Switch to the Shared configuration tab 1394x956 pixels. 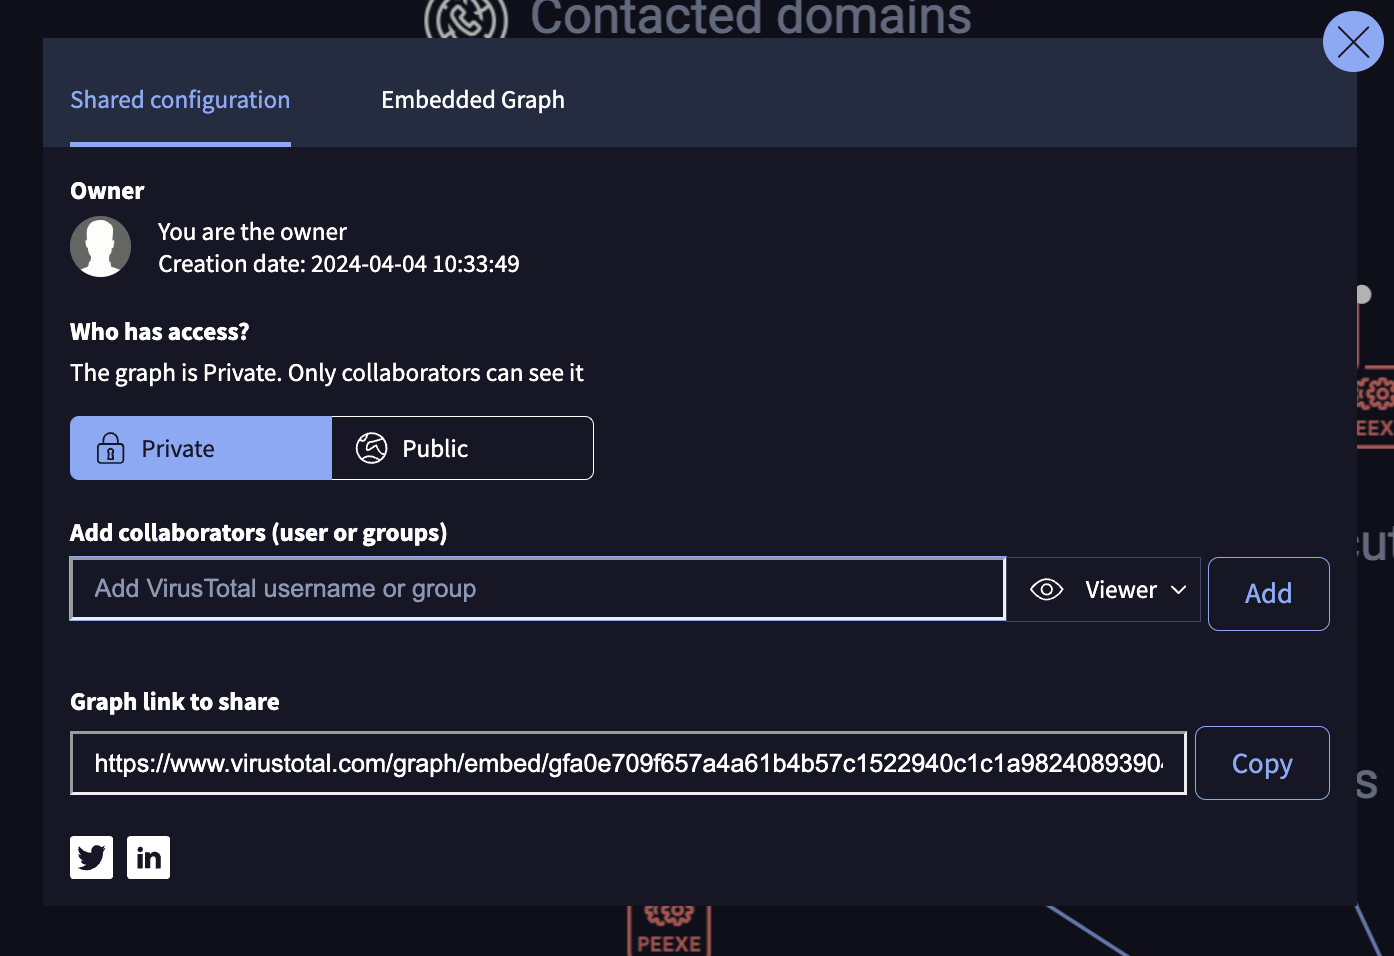point(180,100)
